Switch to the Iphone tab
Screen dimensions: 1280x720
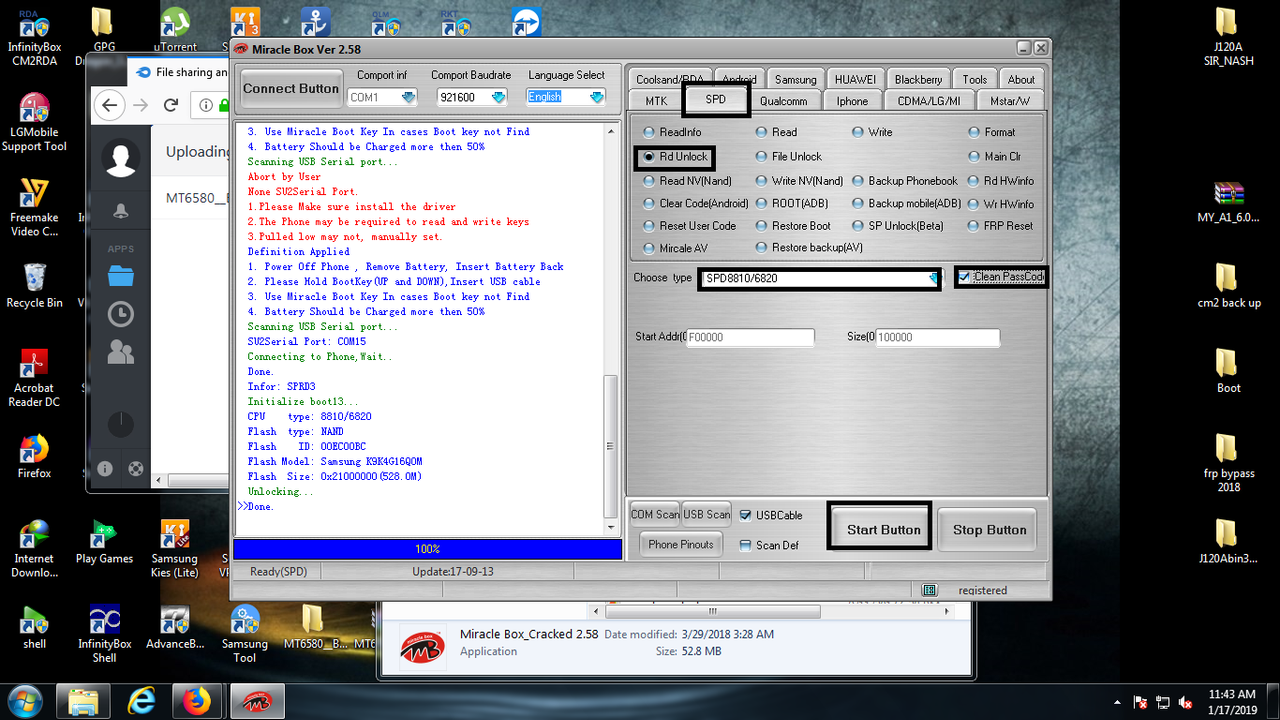[852, 101]
